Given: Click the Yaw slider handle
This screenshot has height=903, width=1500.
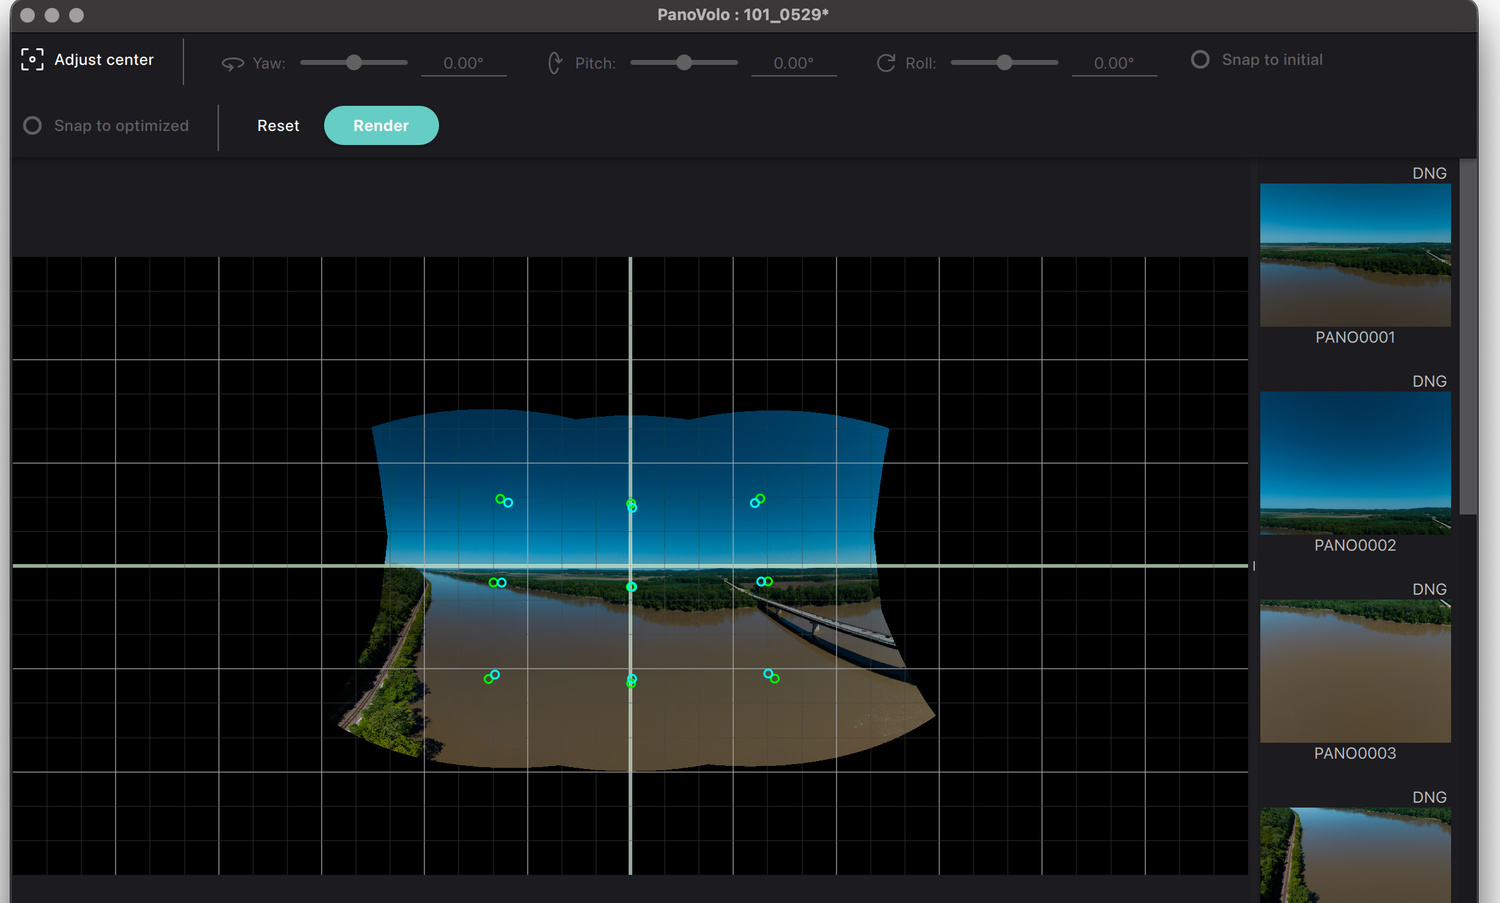Looking at the screenshot, I should [x=354, y=62].
